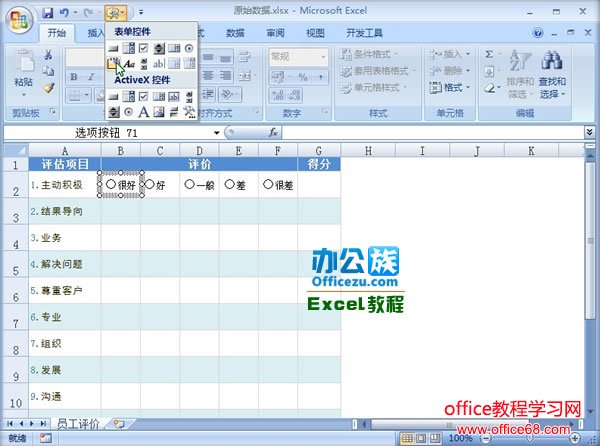Select the 一般 option button
The image size is (600, 446).
(x=199, y=185)
